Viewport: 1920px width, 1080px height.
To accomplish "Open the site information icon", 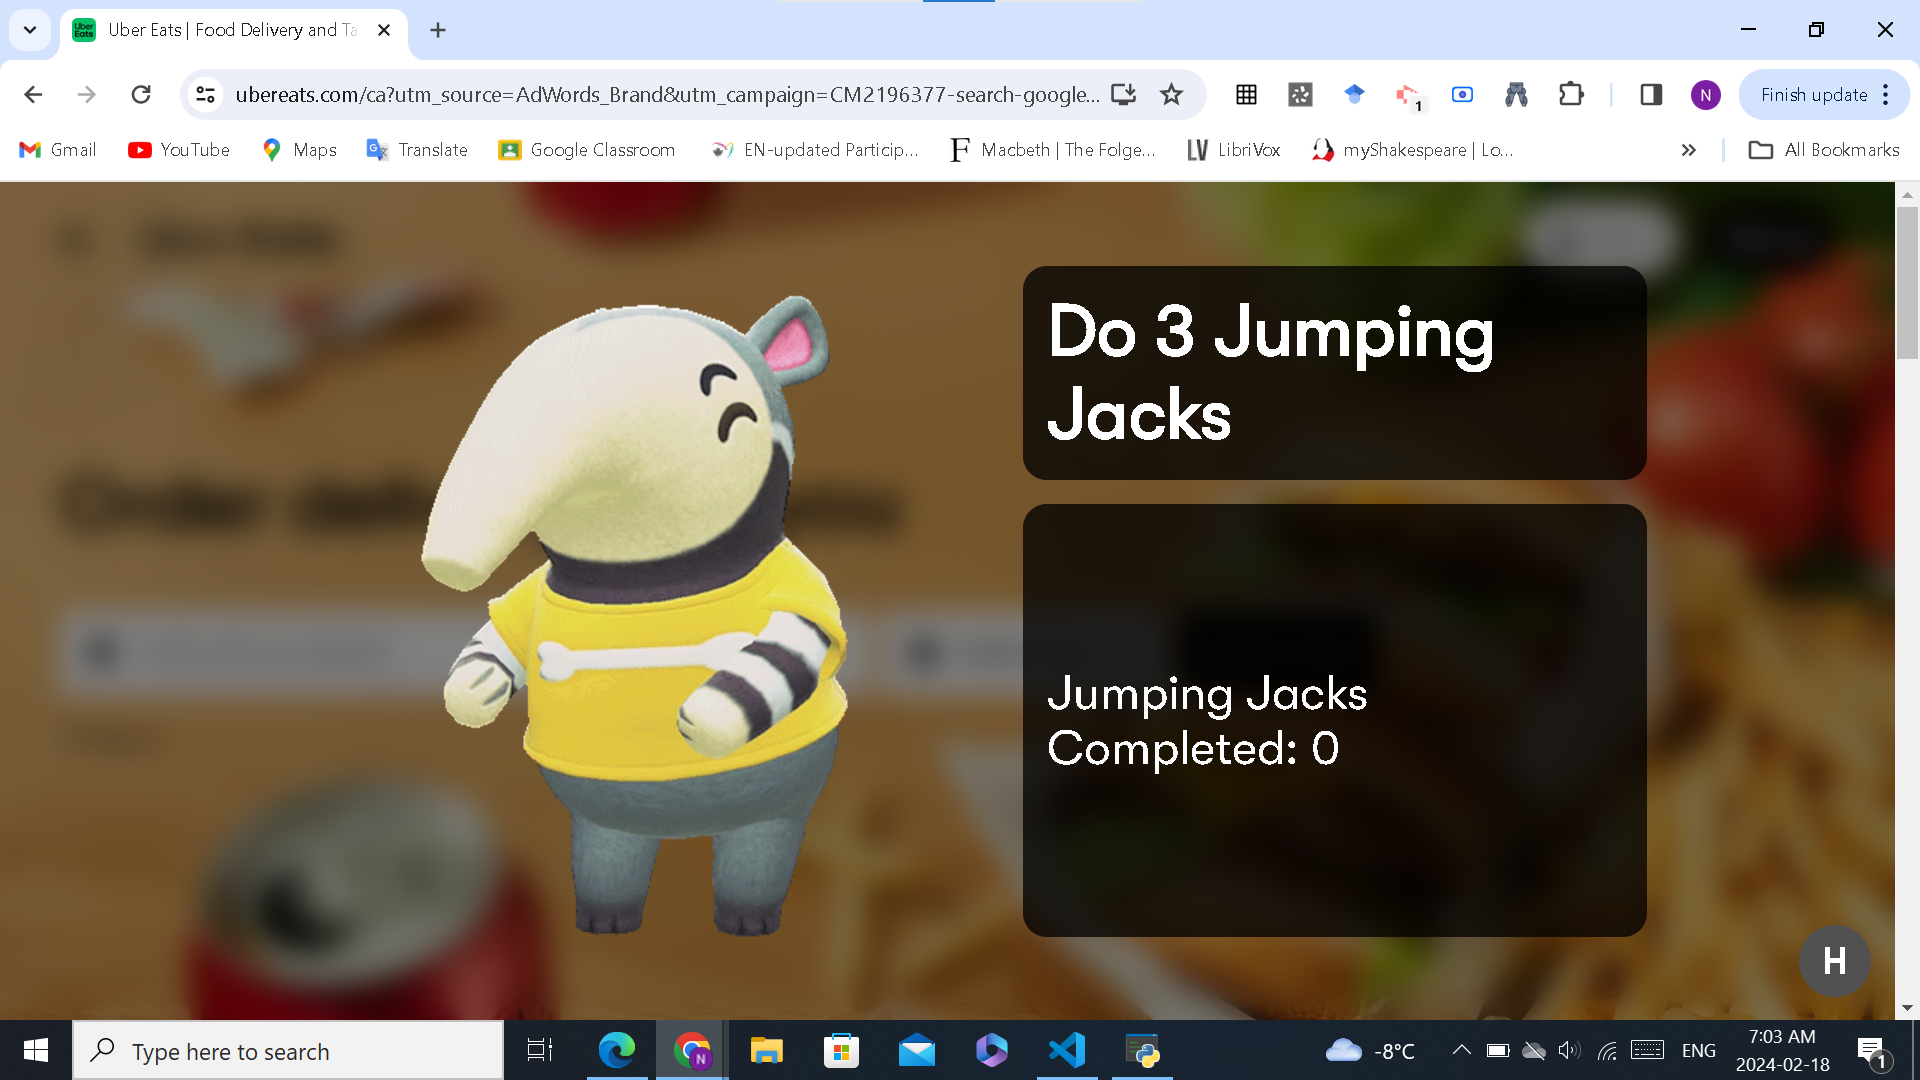I will pyautogui.click(x=205, y=95).
